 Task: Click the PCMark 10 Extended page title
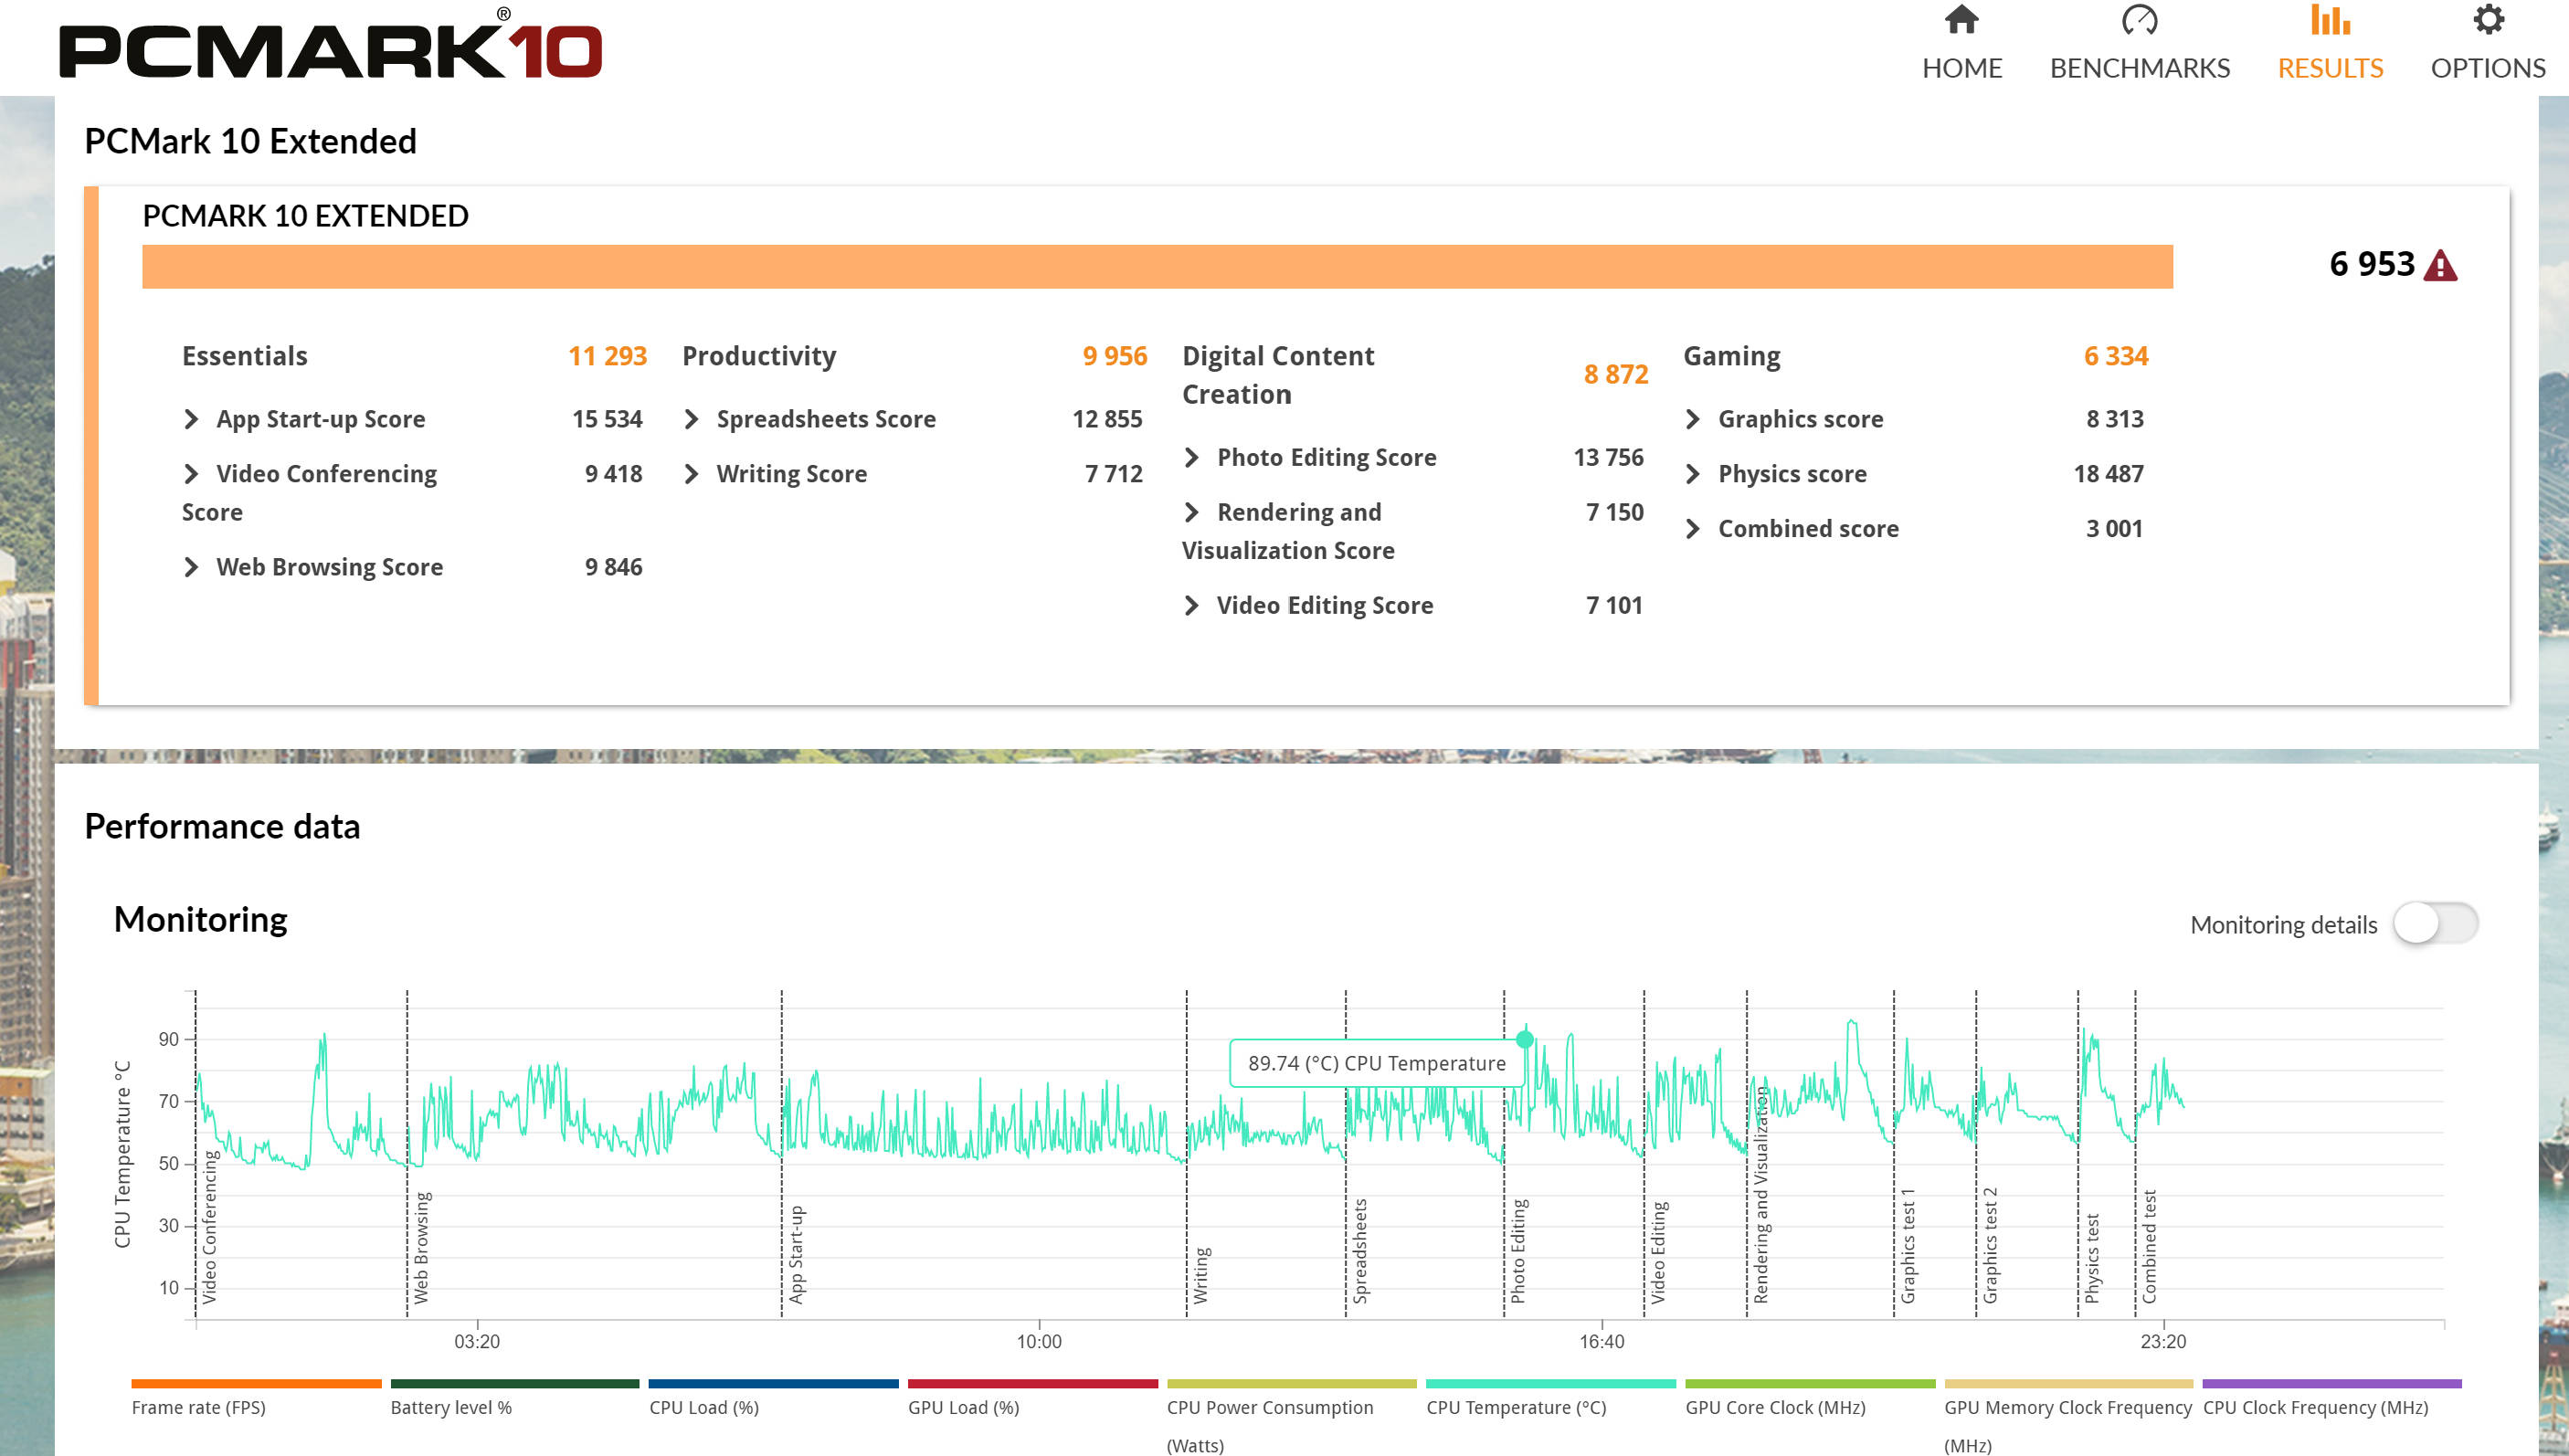click(250, 141)
